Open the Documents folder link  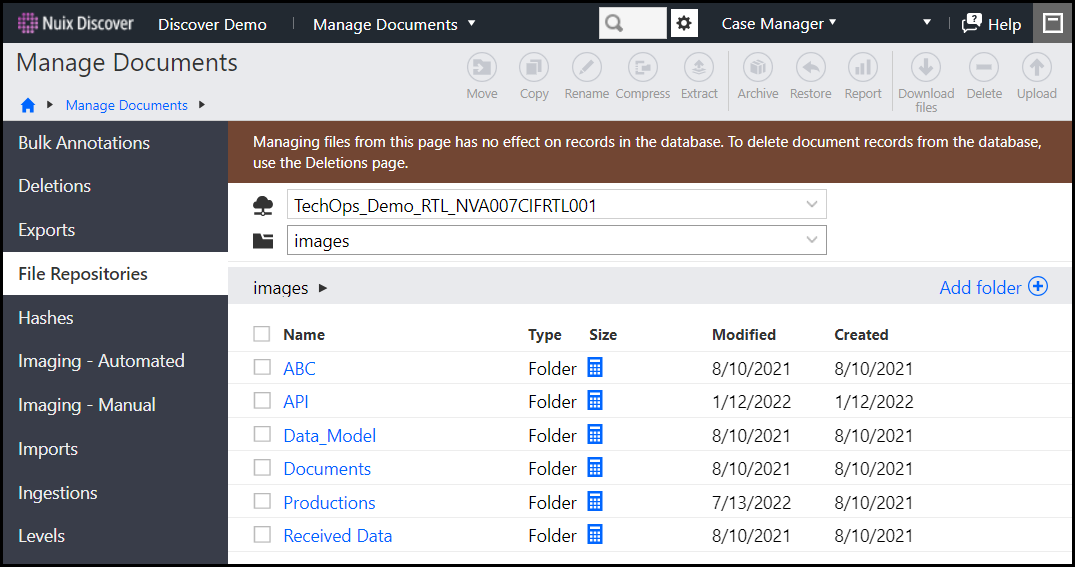(x=327, y=468)
